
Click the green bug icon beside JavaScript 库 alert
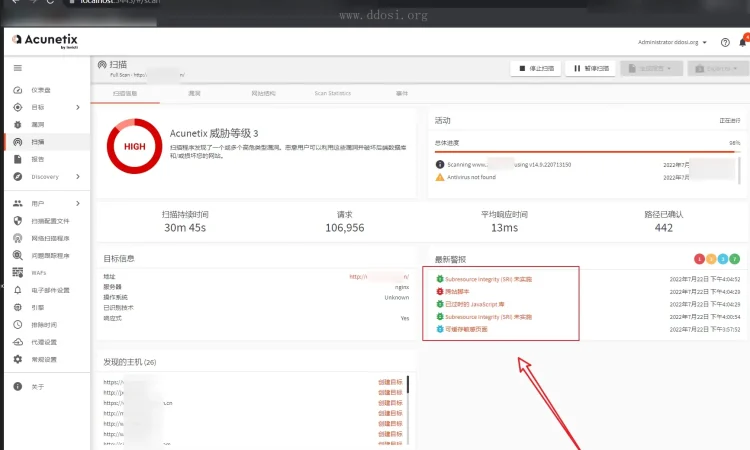[x=440, y=304]
